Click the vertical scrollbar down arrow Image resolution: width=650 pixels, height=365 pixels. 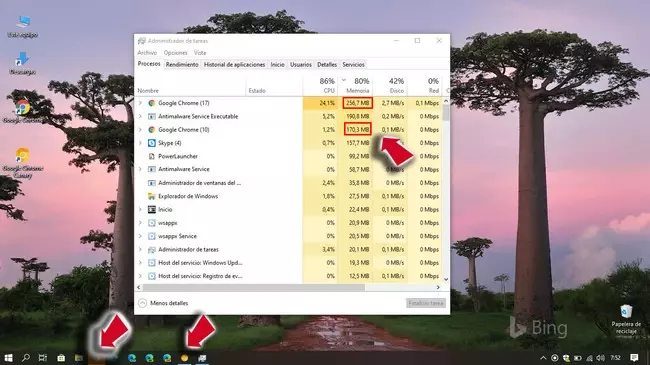(x=446, y=279)
